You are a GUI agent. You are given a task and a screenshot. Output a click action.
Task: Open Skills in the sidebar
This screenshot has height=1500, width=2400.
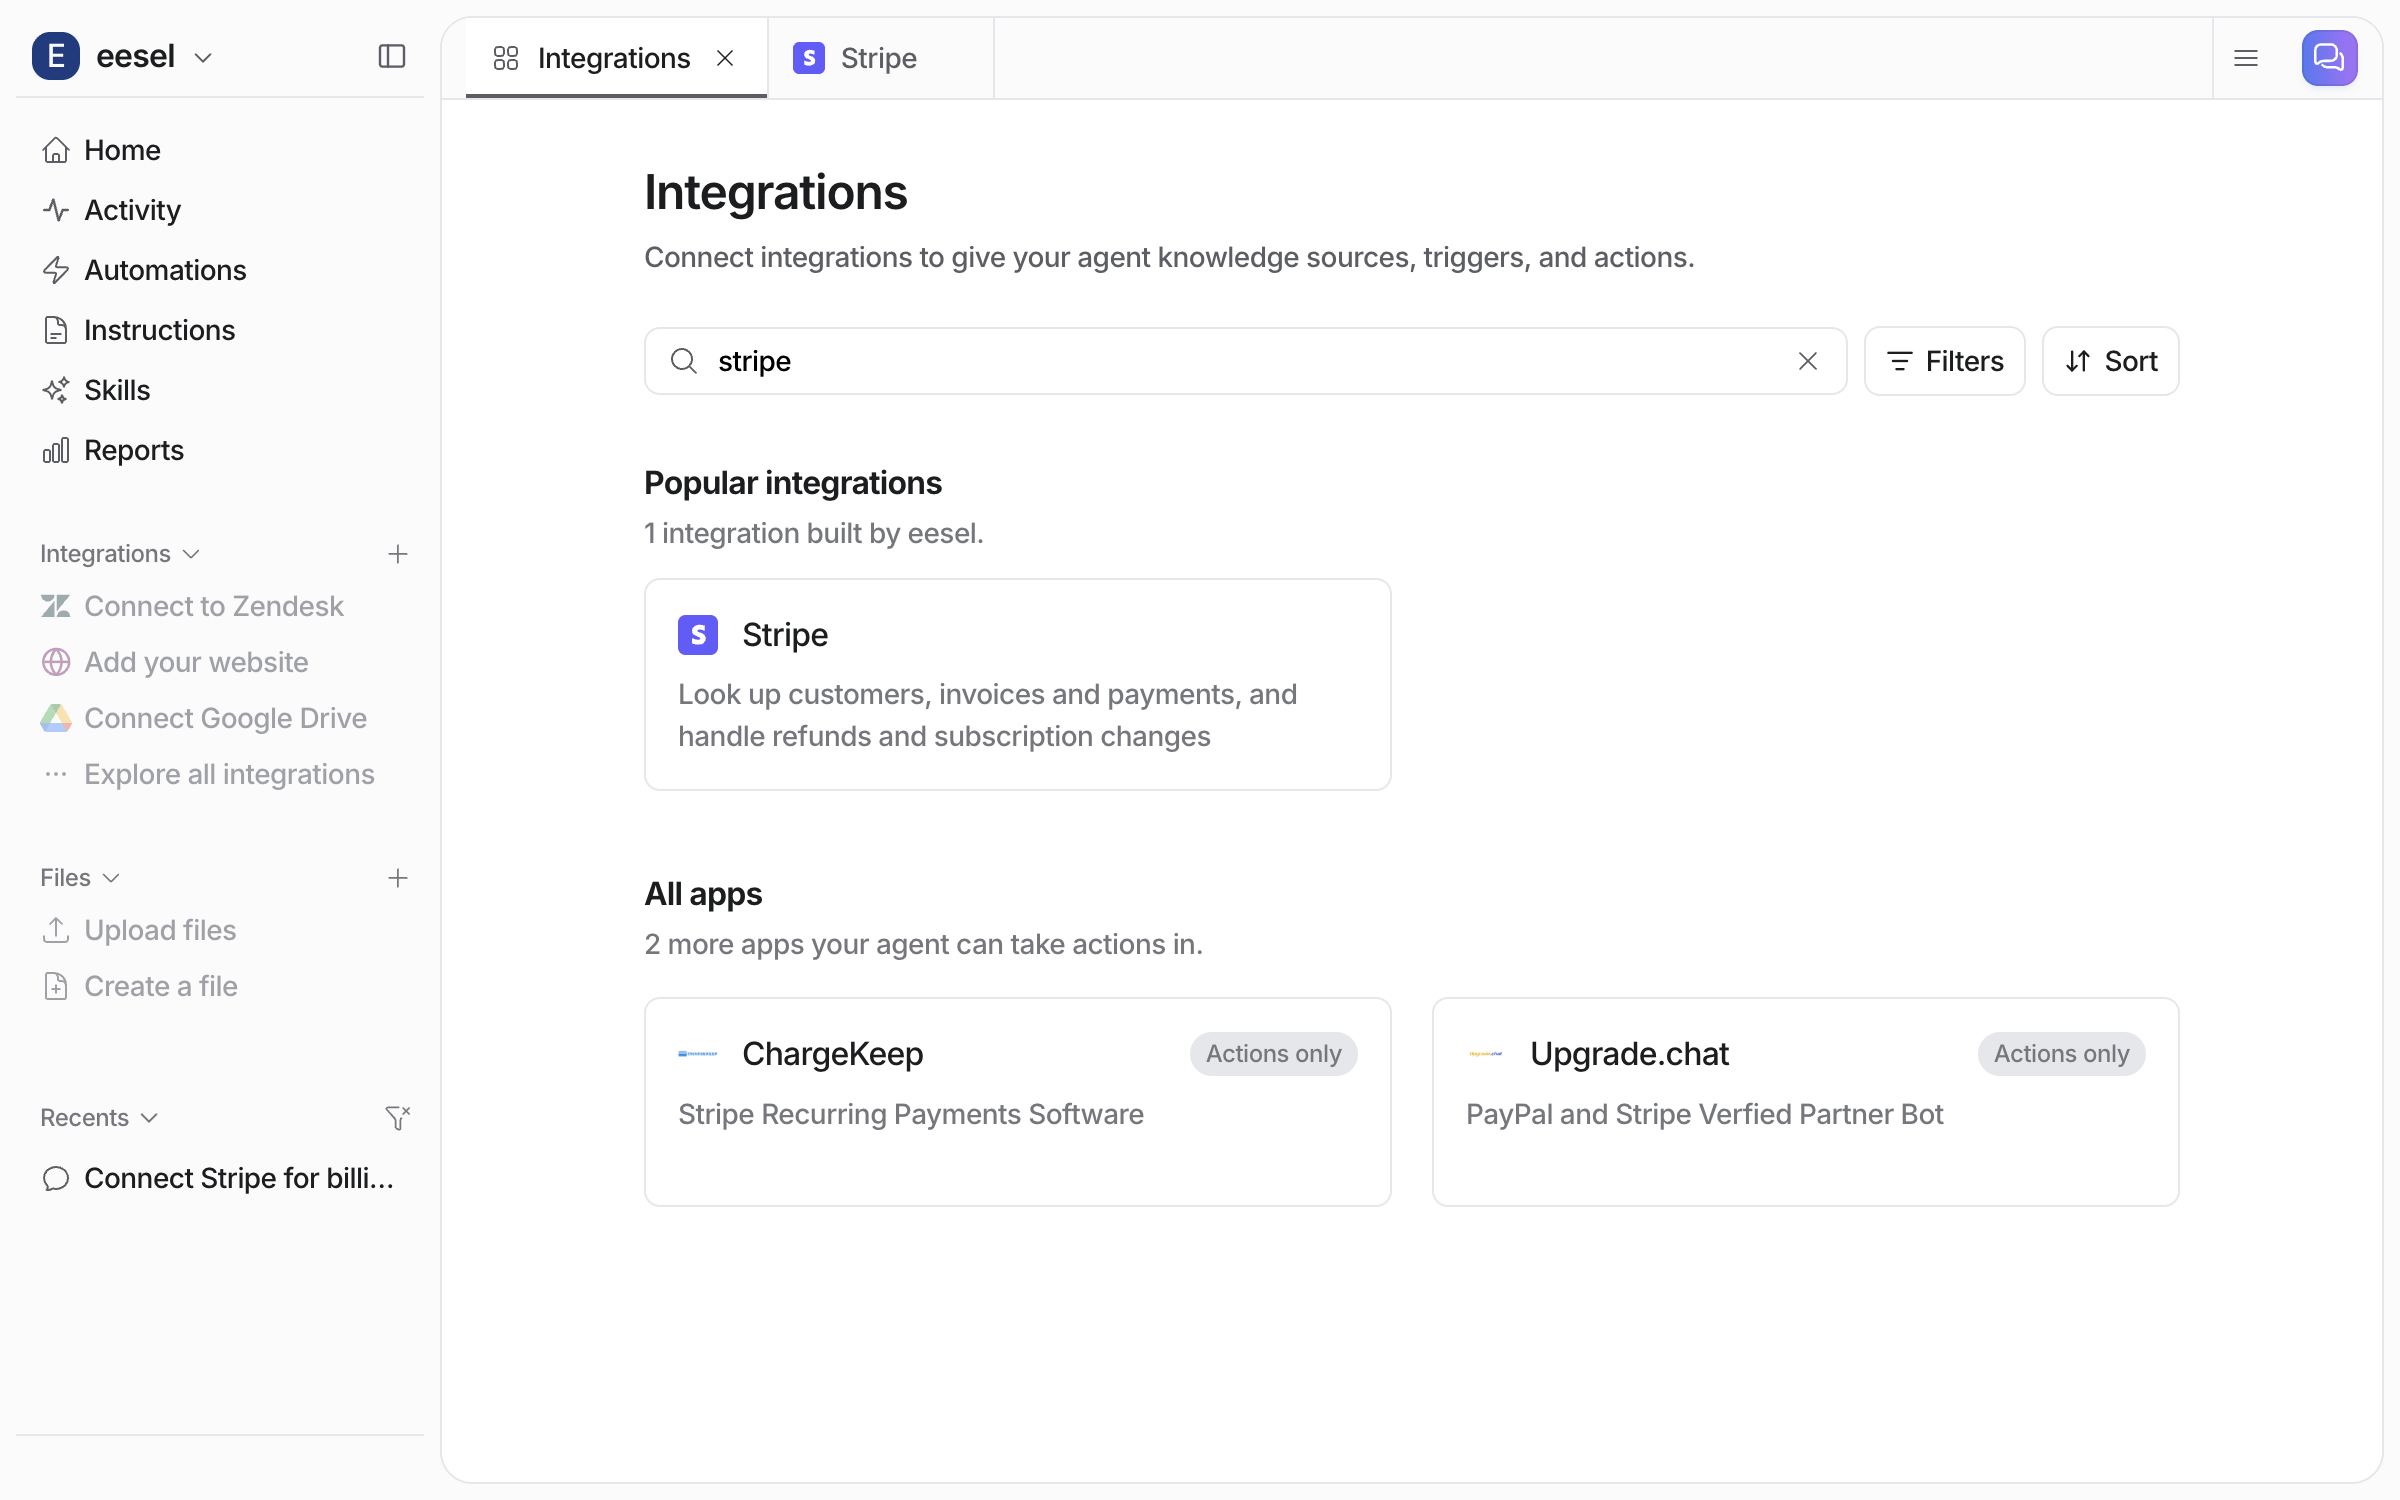click(220, 390)
